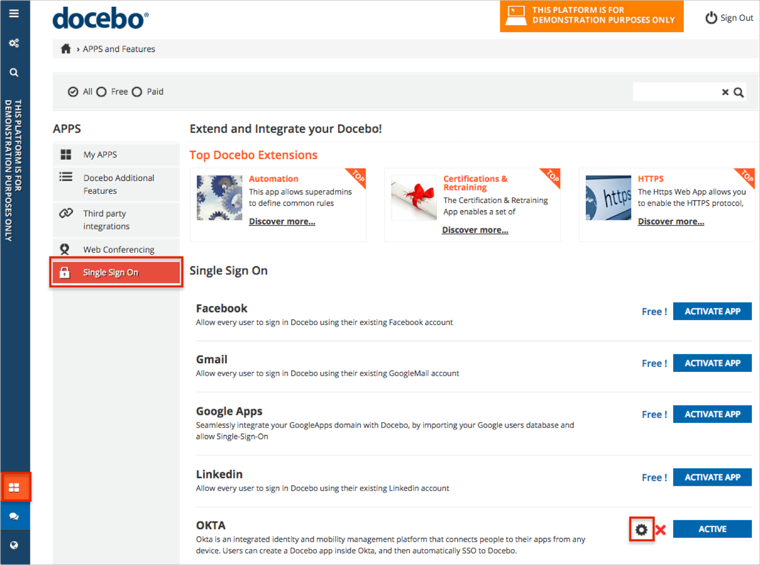Click the sidebar search magnifier icon
Viewport: 760px width, 565px height.
tap(14, 73)
